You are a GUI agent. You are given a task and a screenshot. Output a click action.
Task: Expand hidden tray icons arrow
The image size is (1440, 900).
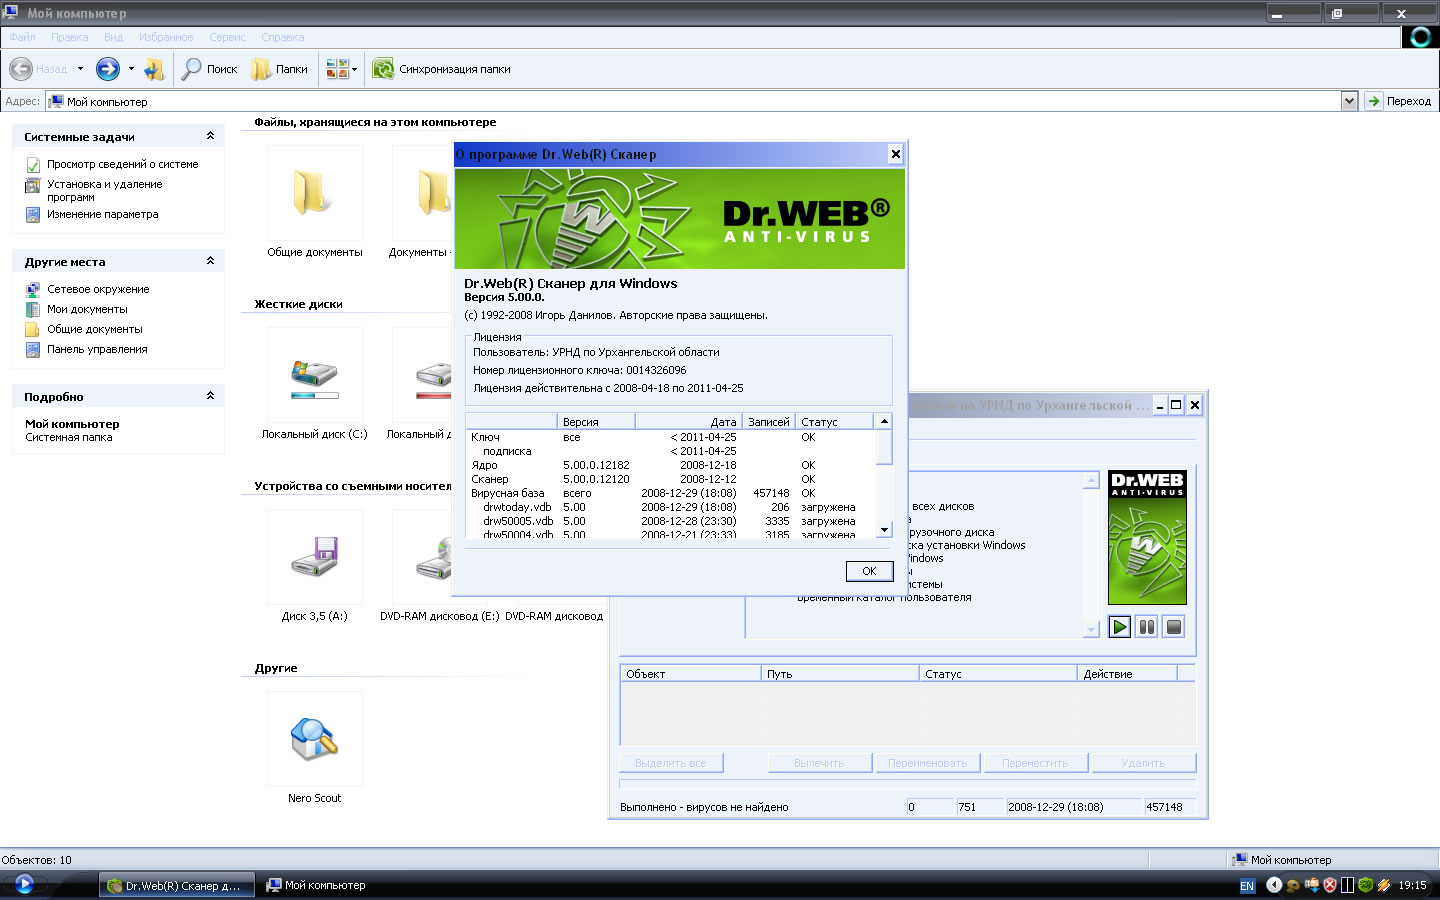[x=1274, y=885]
